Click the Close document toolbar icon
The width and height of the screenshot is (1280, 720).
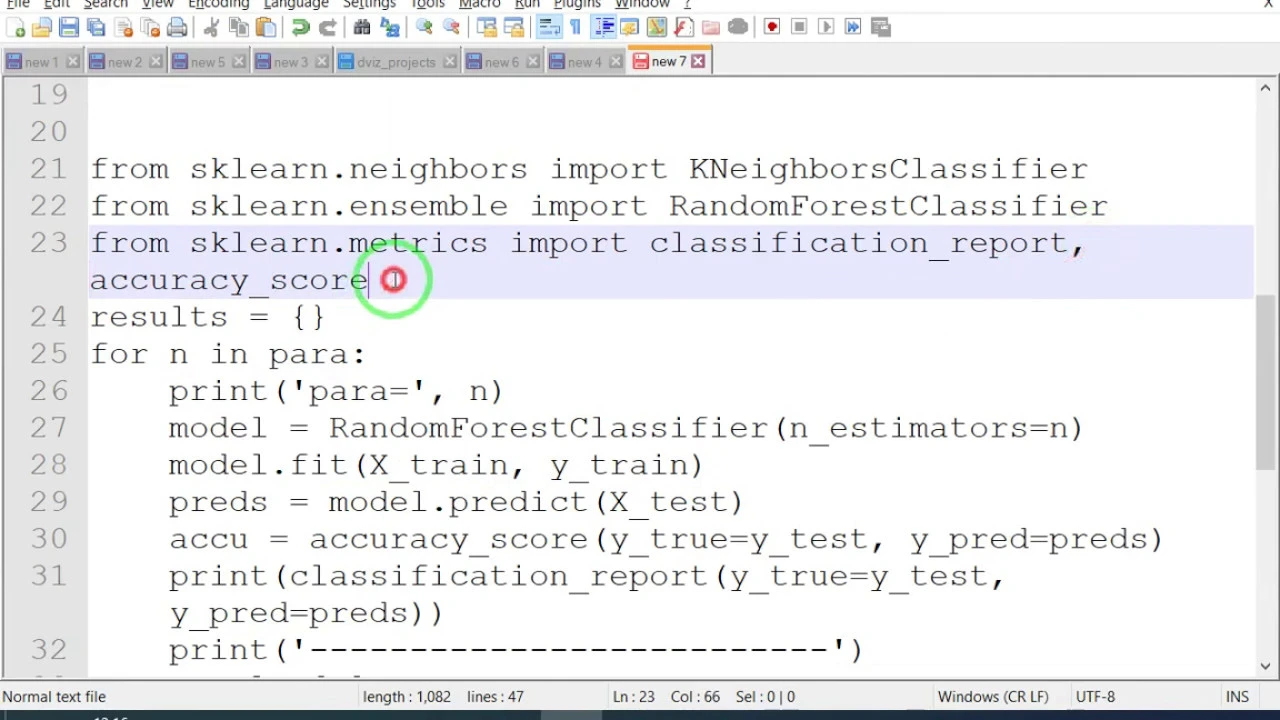point(123,27)
